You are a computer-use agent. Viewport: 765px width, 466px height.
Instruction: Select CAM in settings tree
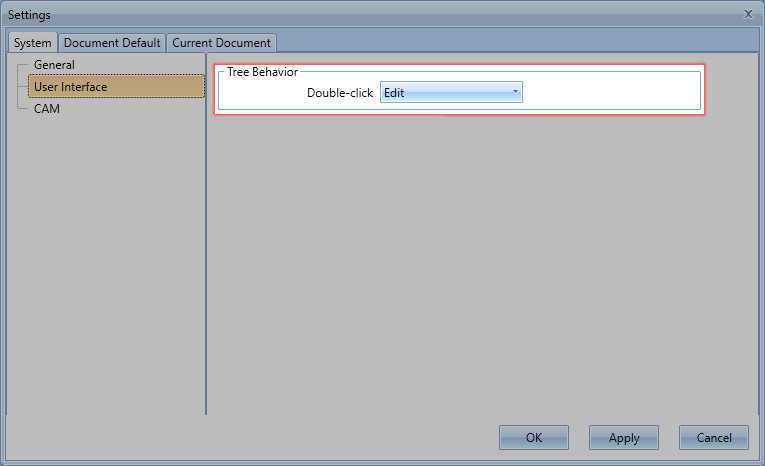47,108
